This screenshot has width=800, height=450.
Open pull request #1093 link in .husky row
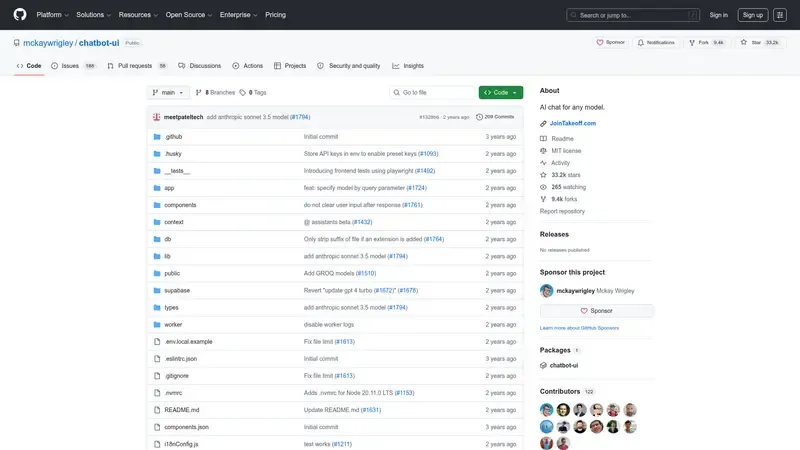pos(428,154)
